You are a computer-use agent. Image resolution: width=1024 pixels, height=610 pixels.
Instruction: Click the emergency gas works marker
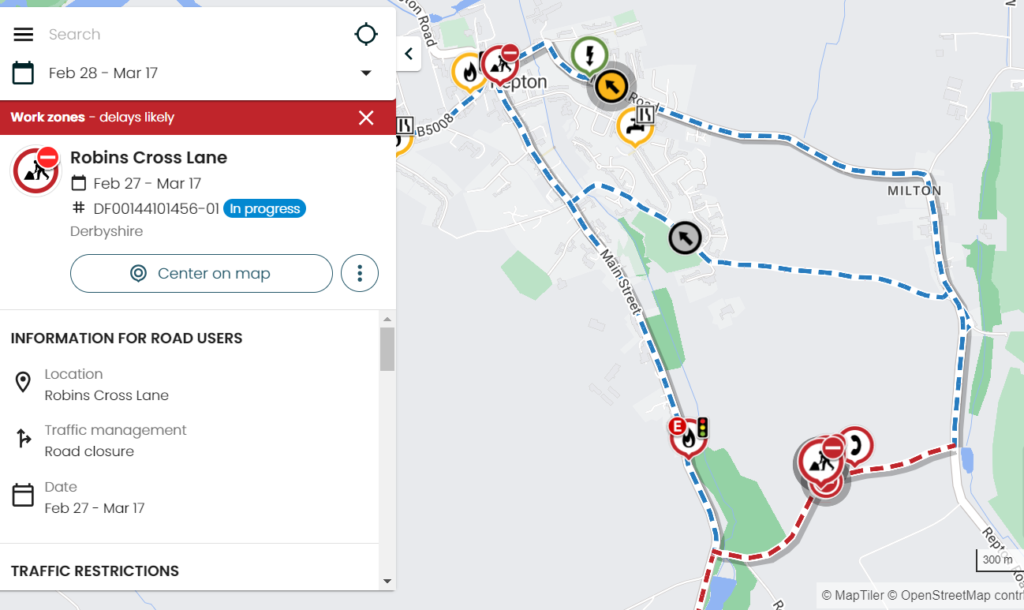pos(688,437)
